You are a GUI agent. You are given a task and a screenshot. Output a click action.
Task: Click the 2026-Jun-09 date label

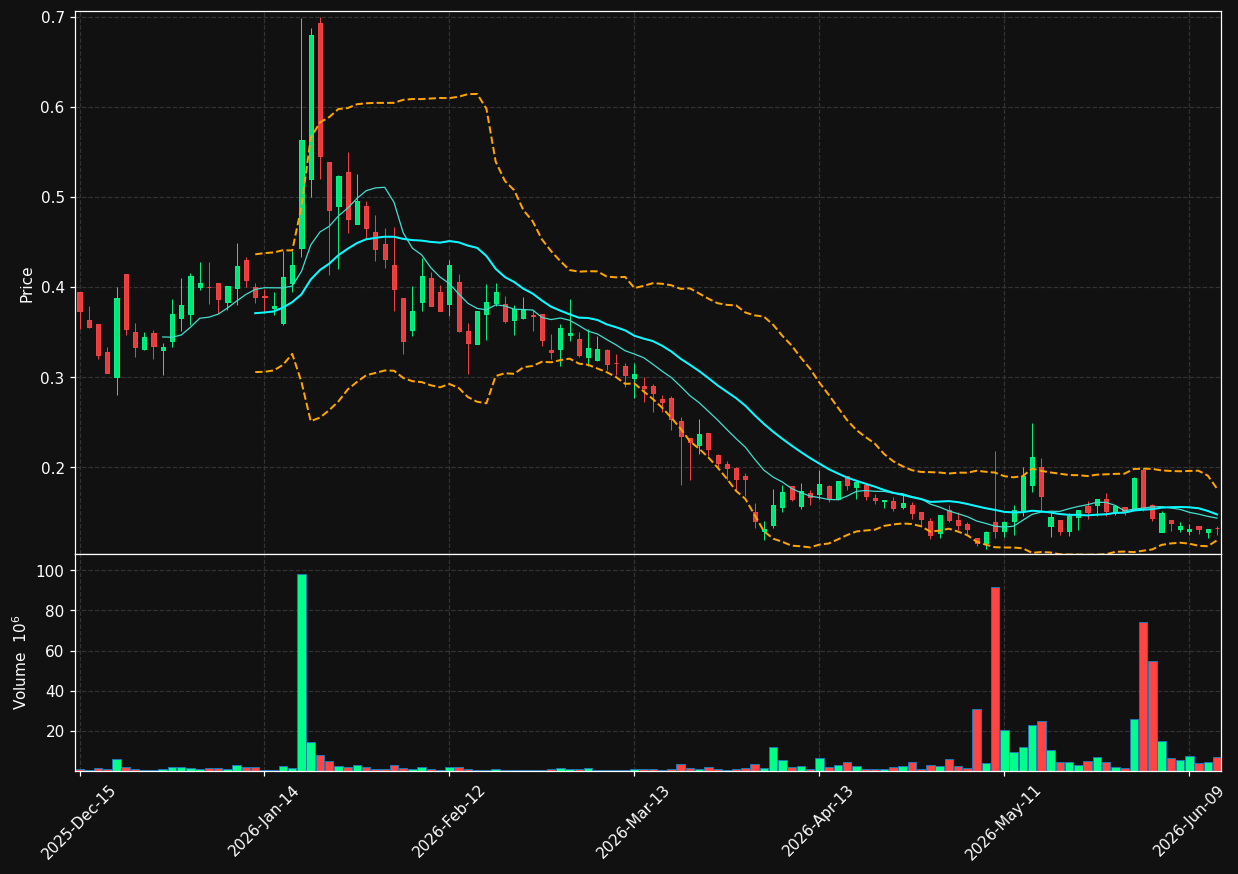click(x=1188, y=822)
